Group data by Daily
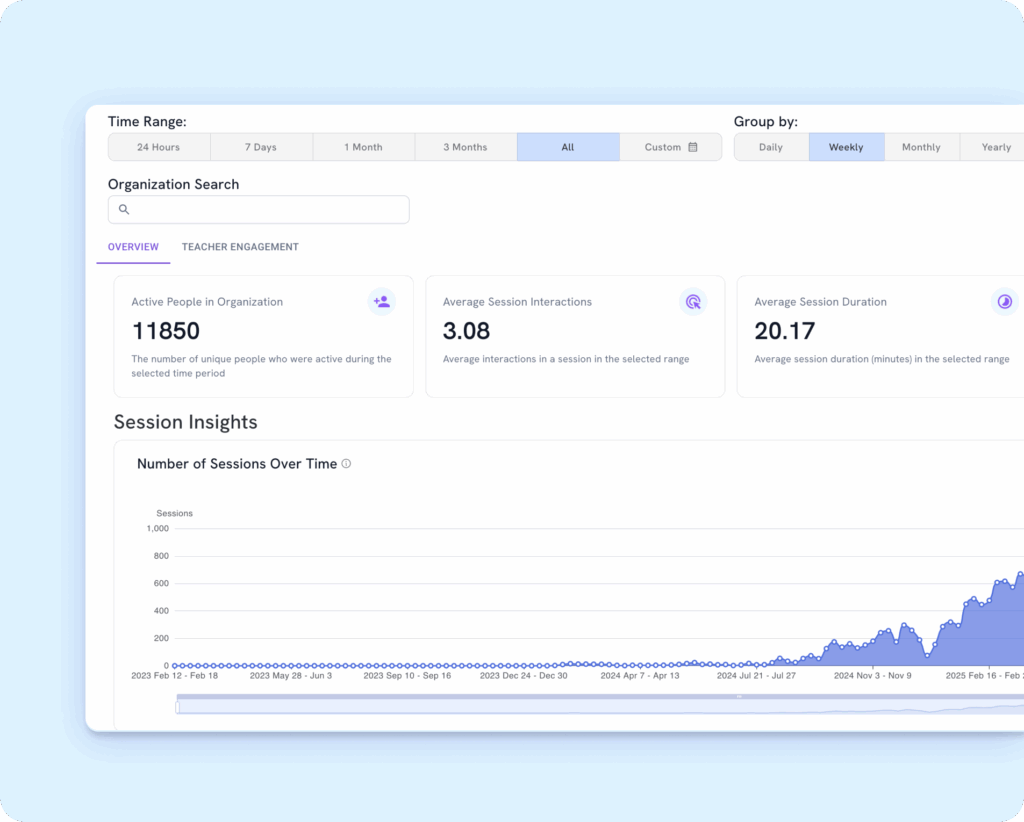Image resolution: width=1024 pixels, height=822 pixels. point(771,147)
